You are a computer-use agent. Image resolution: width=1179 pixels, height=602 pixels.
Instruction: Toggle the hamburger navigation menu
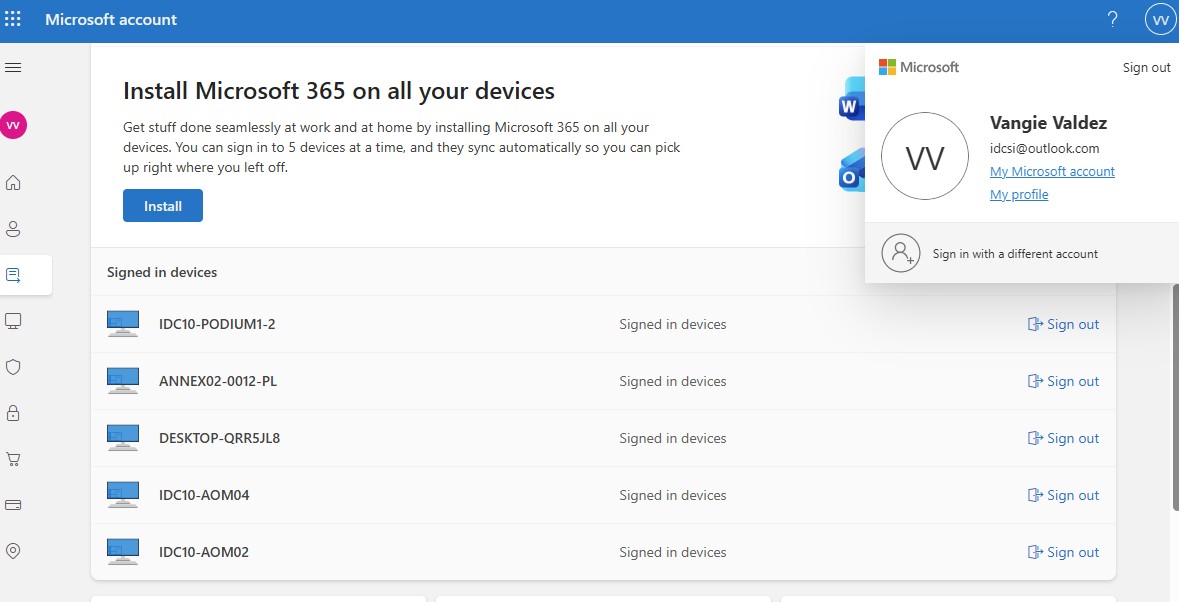13,68
